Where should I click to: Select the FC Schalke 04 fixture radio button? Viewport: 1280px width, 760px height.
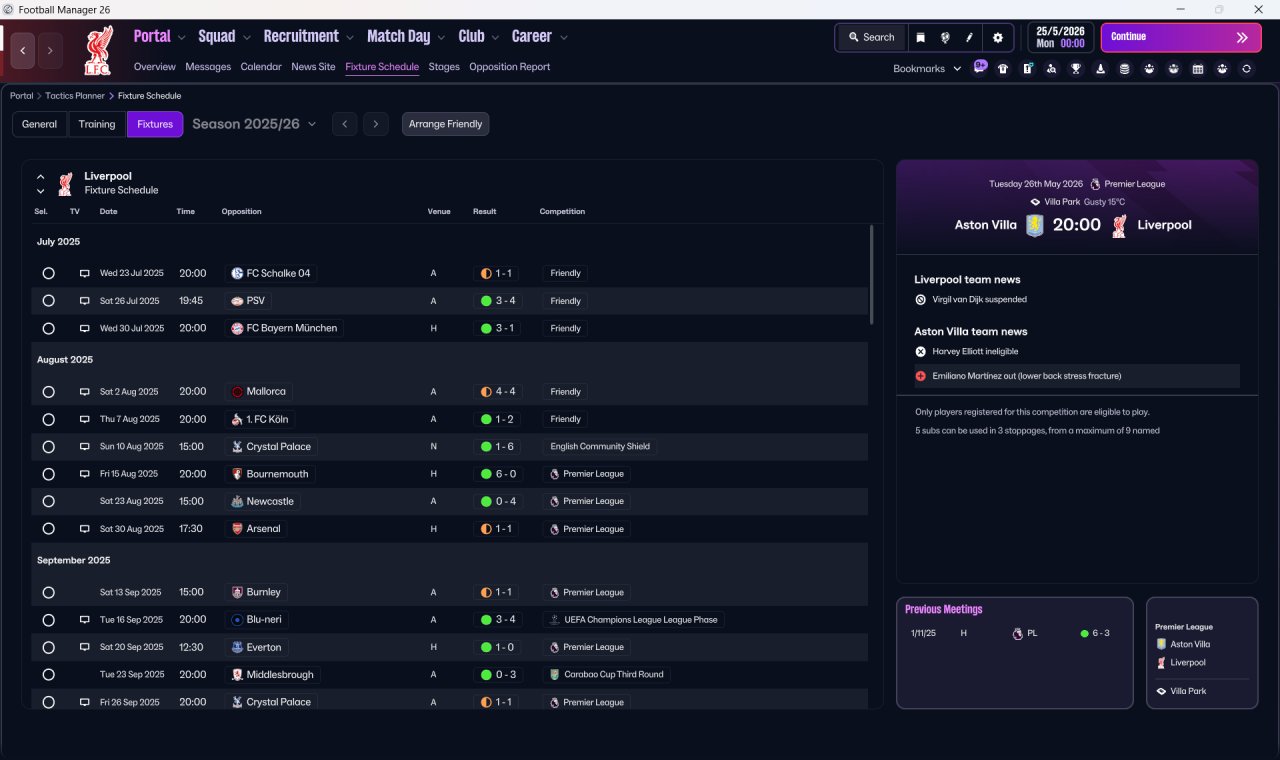point(48,273)
